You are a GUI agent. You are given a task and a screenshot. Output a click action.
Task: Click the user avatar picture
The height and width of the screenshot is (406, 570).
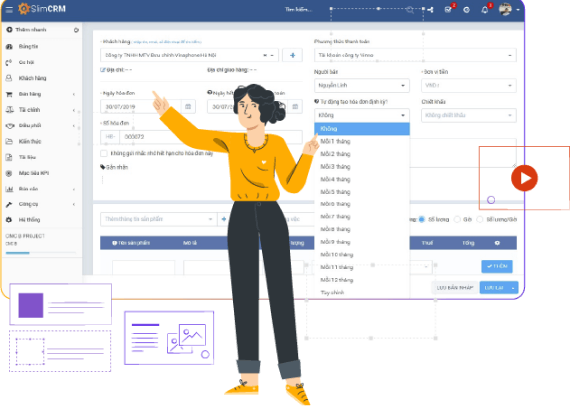click(x=505, y=9)
